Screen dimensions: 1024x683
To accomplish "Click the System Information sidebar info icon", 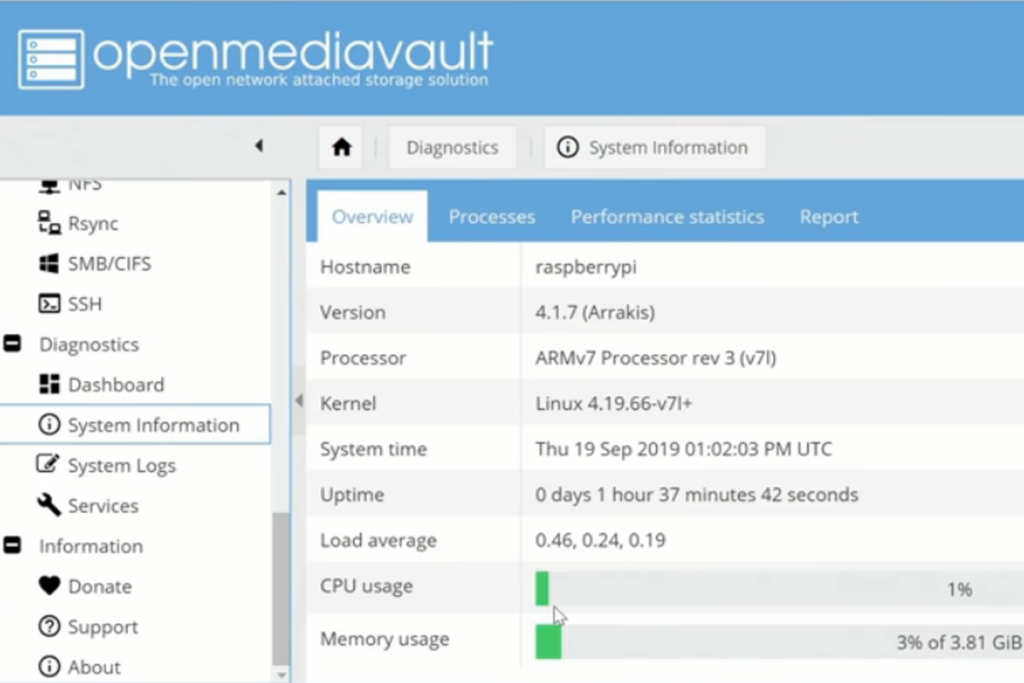I will (x=49, y=424).
